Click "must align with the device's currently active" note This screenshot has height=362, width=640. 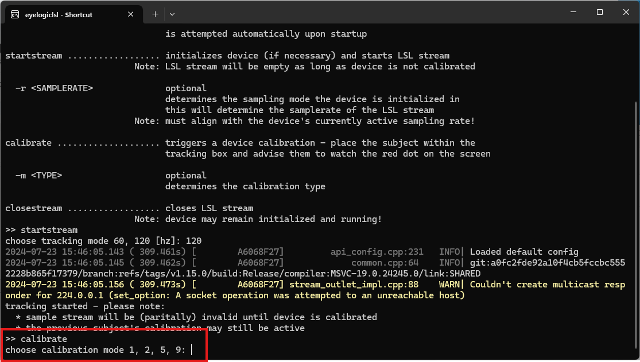[x=320, y=121]
